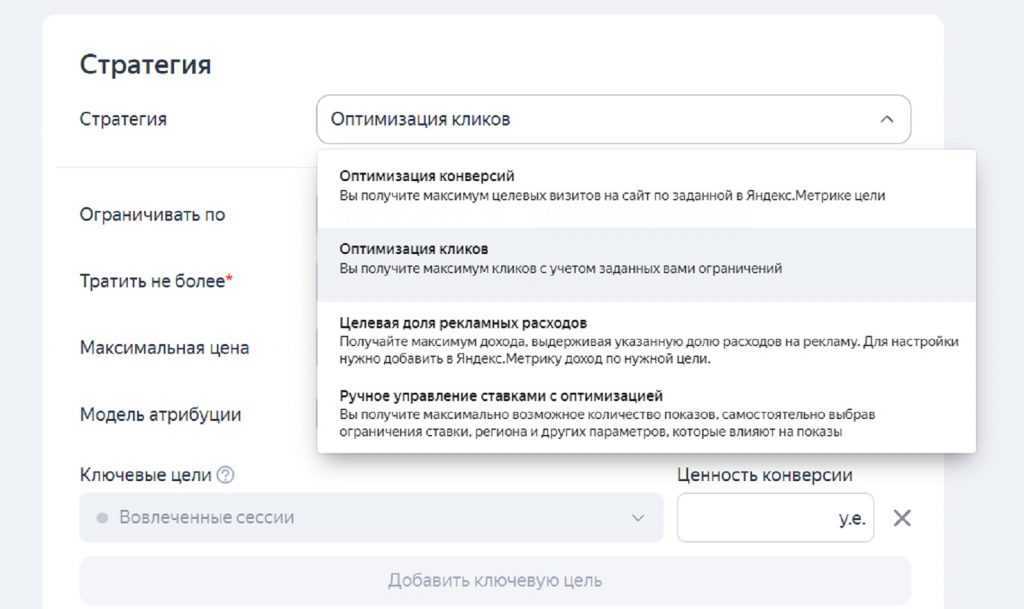1024x609 pixels.
Task: Click the "Ограничивать по" label
Action: 152,215
